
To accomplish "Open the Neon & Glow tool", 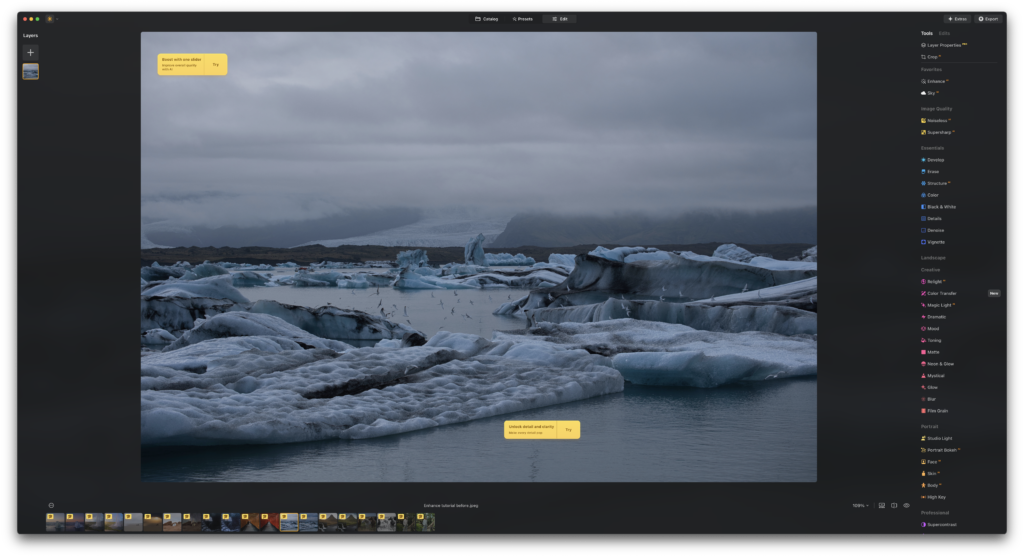I will point(938,364).
